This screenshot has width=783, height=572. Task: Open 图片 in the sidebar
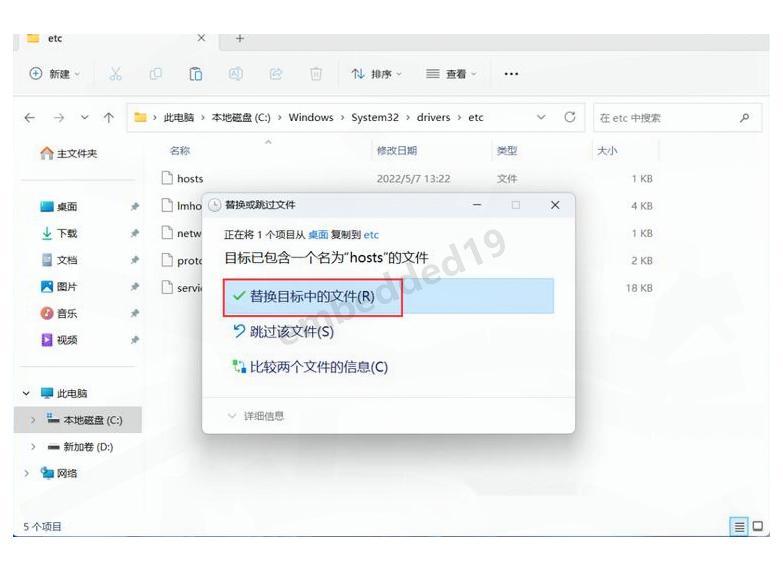coord(59,287)
